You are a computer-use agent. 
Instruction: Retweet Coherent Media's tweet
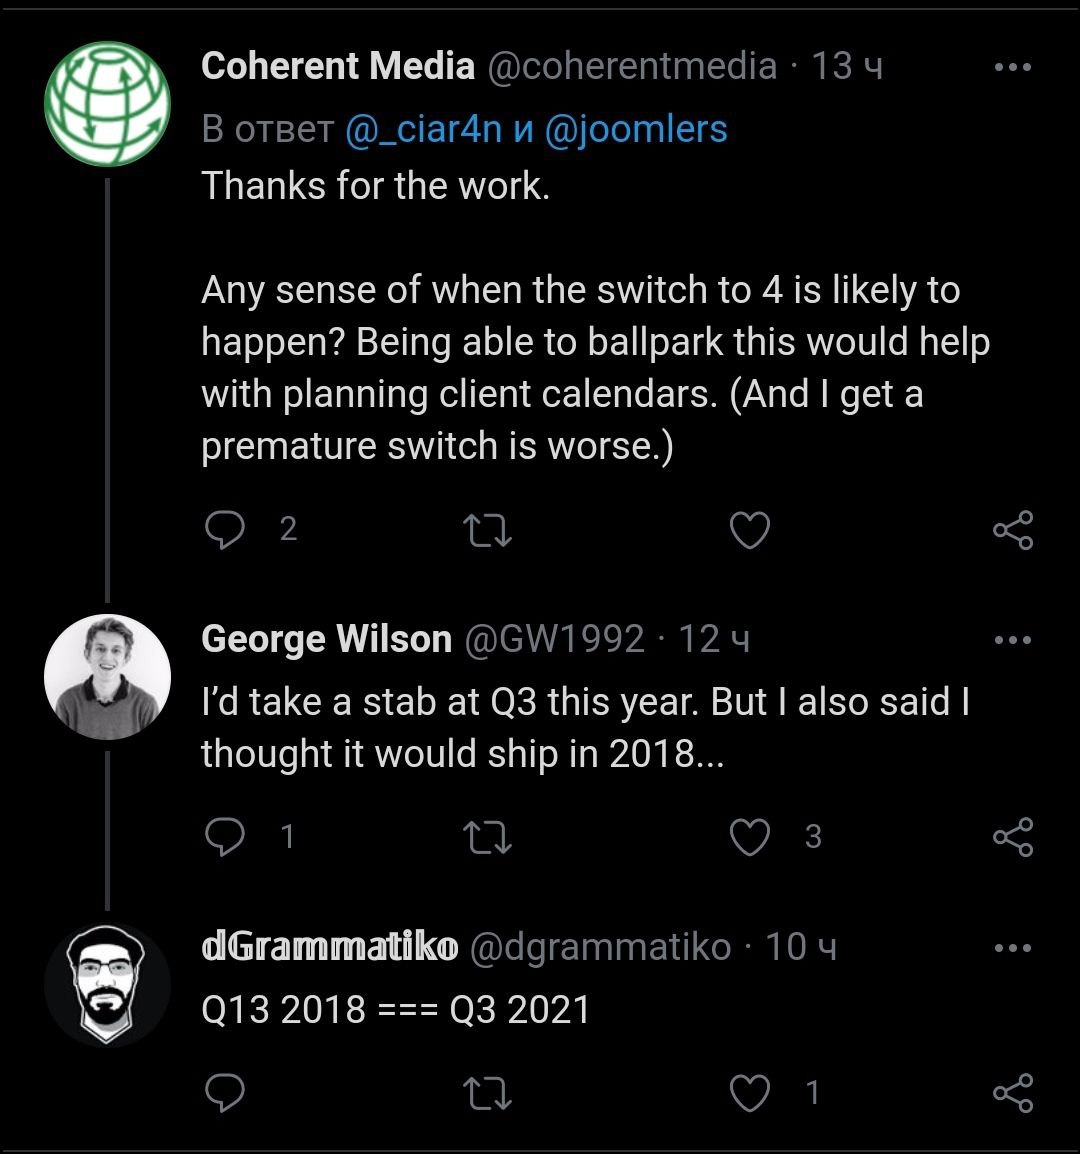tap(490, 531)
